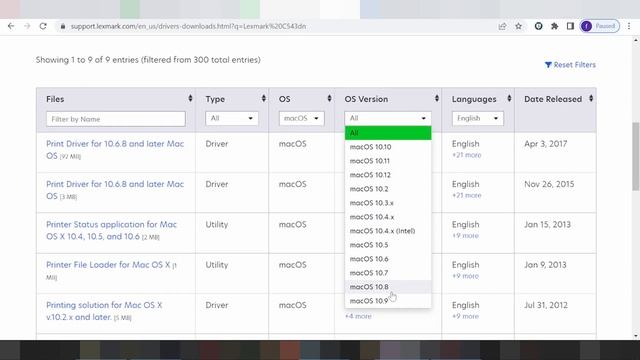Click the Filter by Name input field
640x360 pixels.
(x=116, y=119)
